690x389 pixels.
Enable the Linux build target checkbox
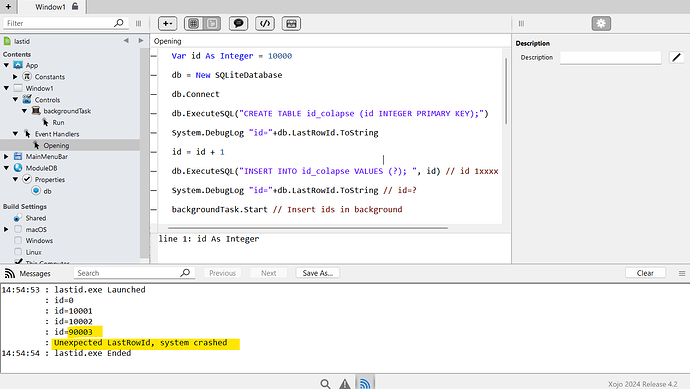[x=18, y=252]
